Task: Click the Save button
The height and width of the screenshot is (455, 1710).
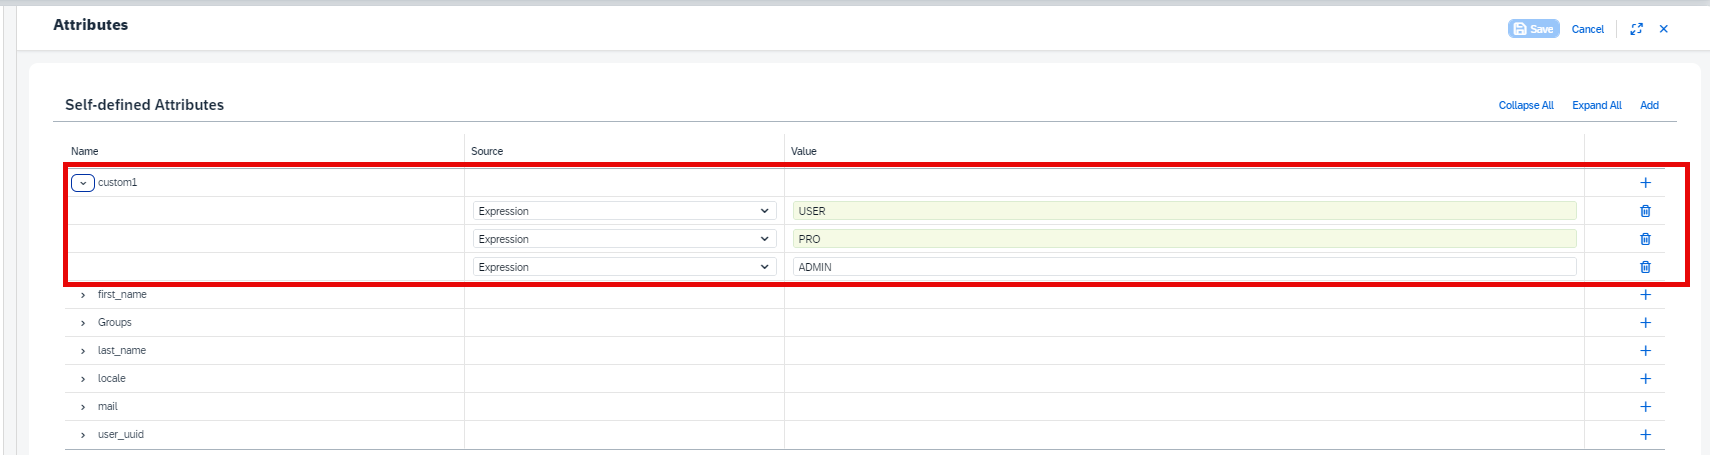Action: click(x=1533, y=29)
